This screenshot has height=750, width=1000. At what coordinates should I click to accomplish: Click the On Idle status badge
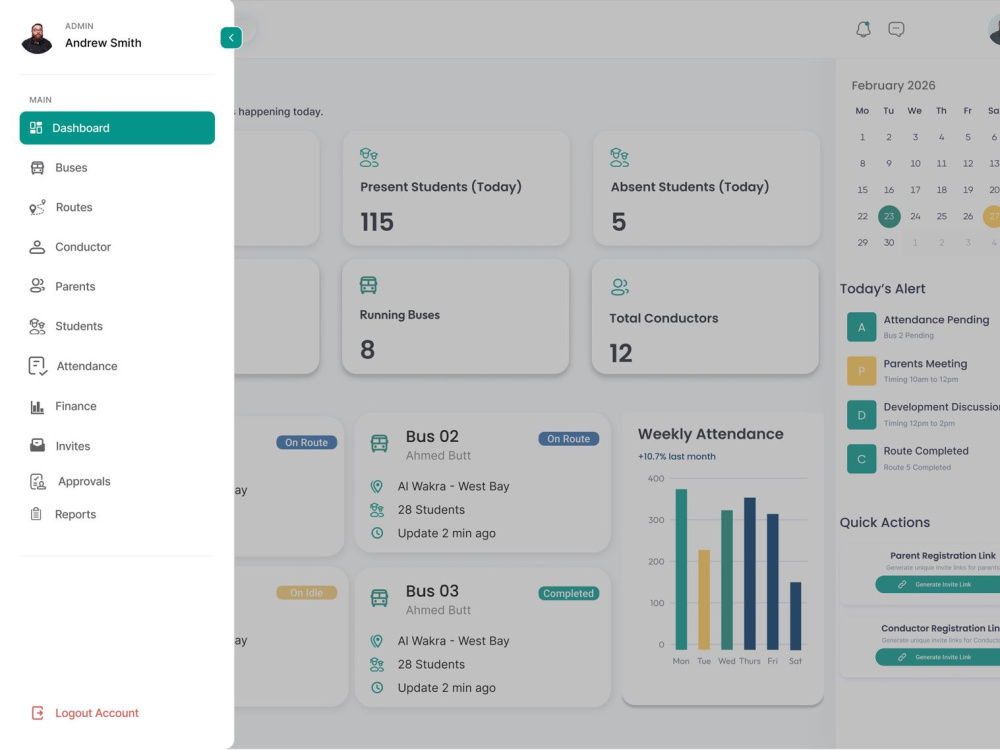[x=306, y=592]
